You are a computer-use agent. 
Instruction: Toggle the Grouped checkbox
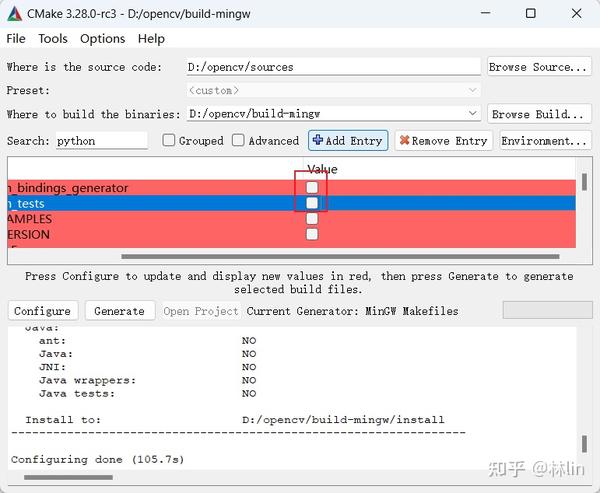168,140
